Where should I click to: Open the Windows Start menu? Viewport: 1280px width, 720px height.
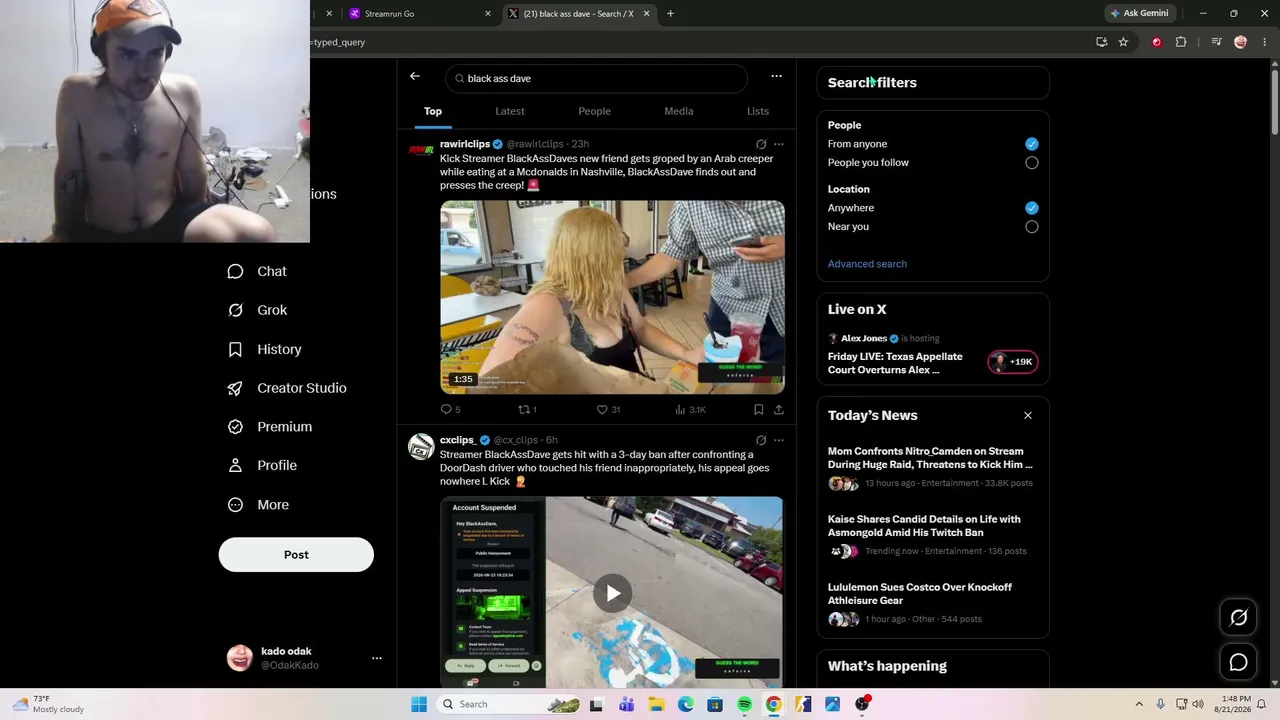tap(419, 704)
